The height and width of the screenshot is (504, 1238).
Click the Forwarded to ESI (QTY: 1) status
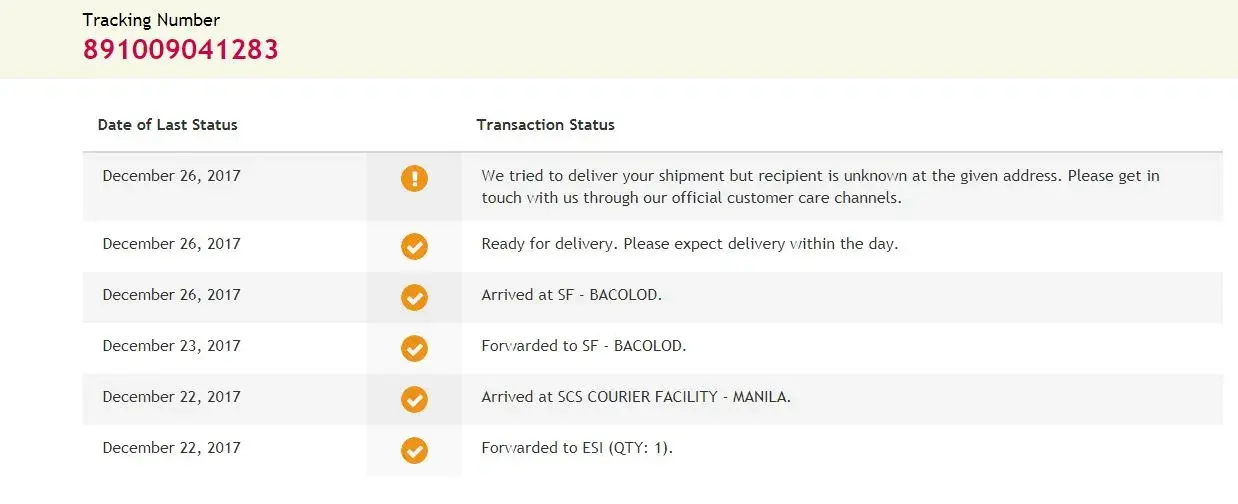577,448
